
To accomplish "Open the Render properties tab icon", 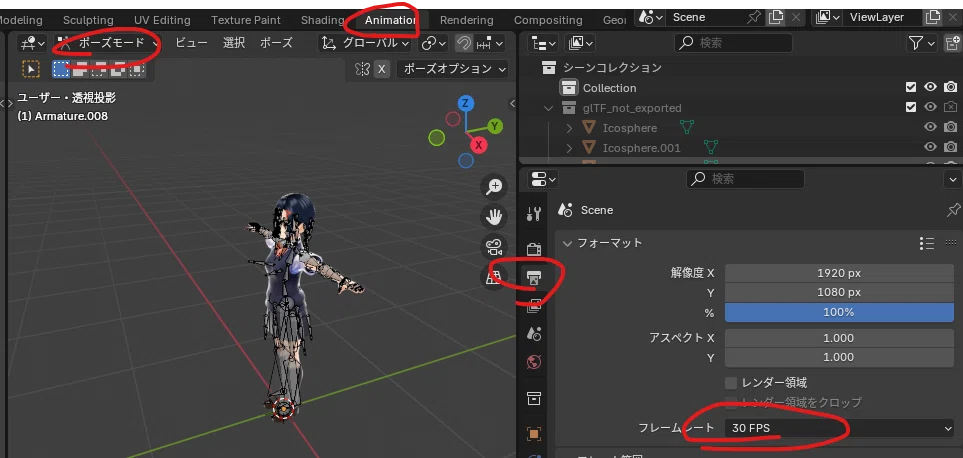I will point(534,249).
